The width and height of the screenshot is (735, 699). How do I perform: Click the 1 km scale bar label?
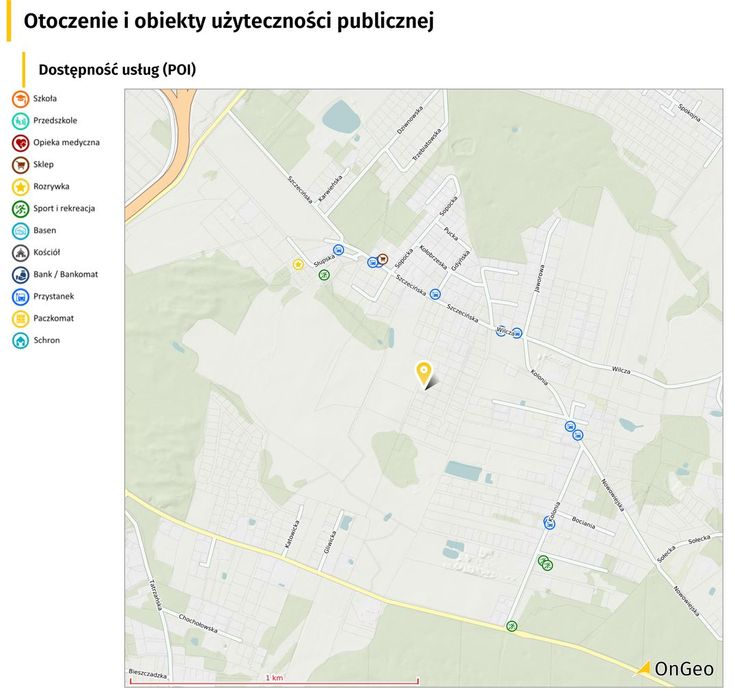274,678
